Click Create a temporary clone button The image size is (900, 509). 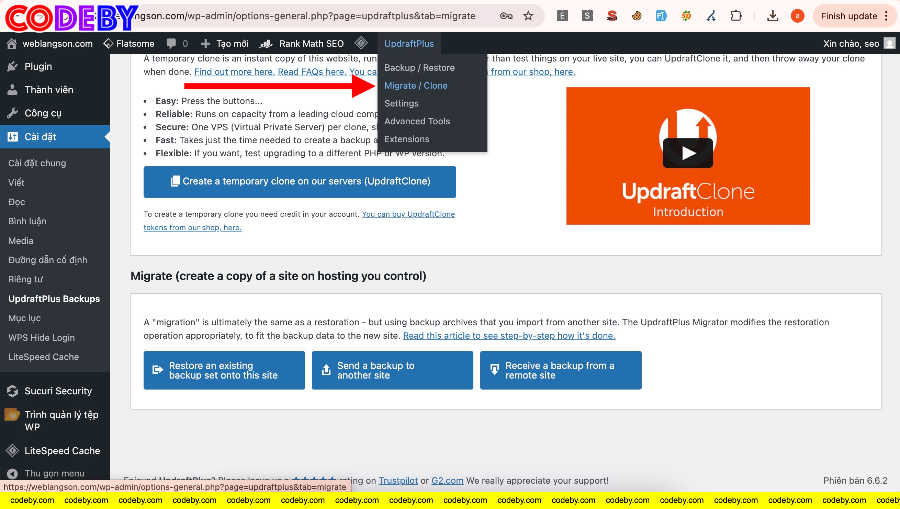tap(300, 181)
